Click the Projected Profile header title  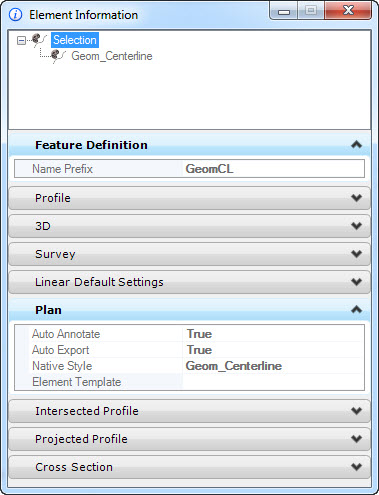coord(81,439)
